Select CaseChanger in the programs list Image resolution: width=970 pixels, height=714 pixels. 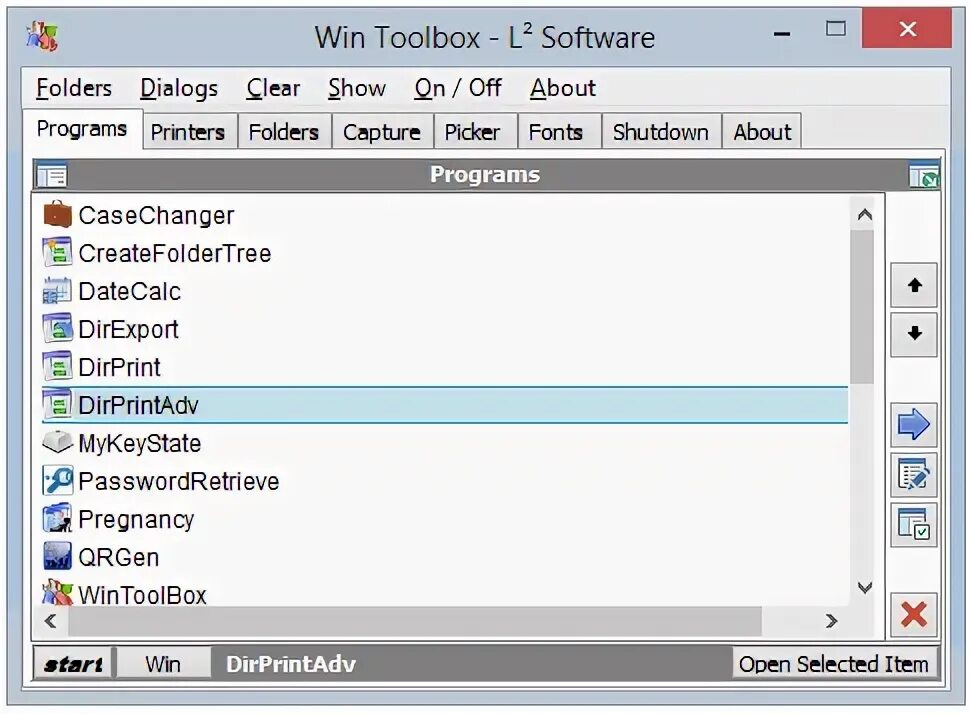pyautogui.click(x=444, y=215)
